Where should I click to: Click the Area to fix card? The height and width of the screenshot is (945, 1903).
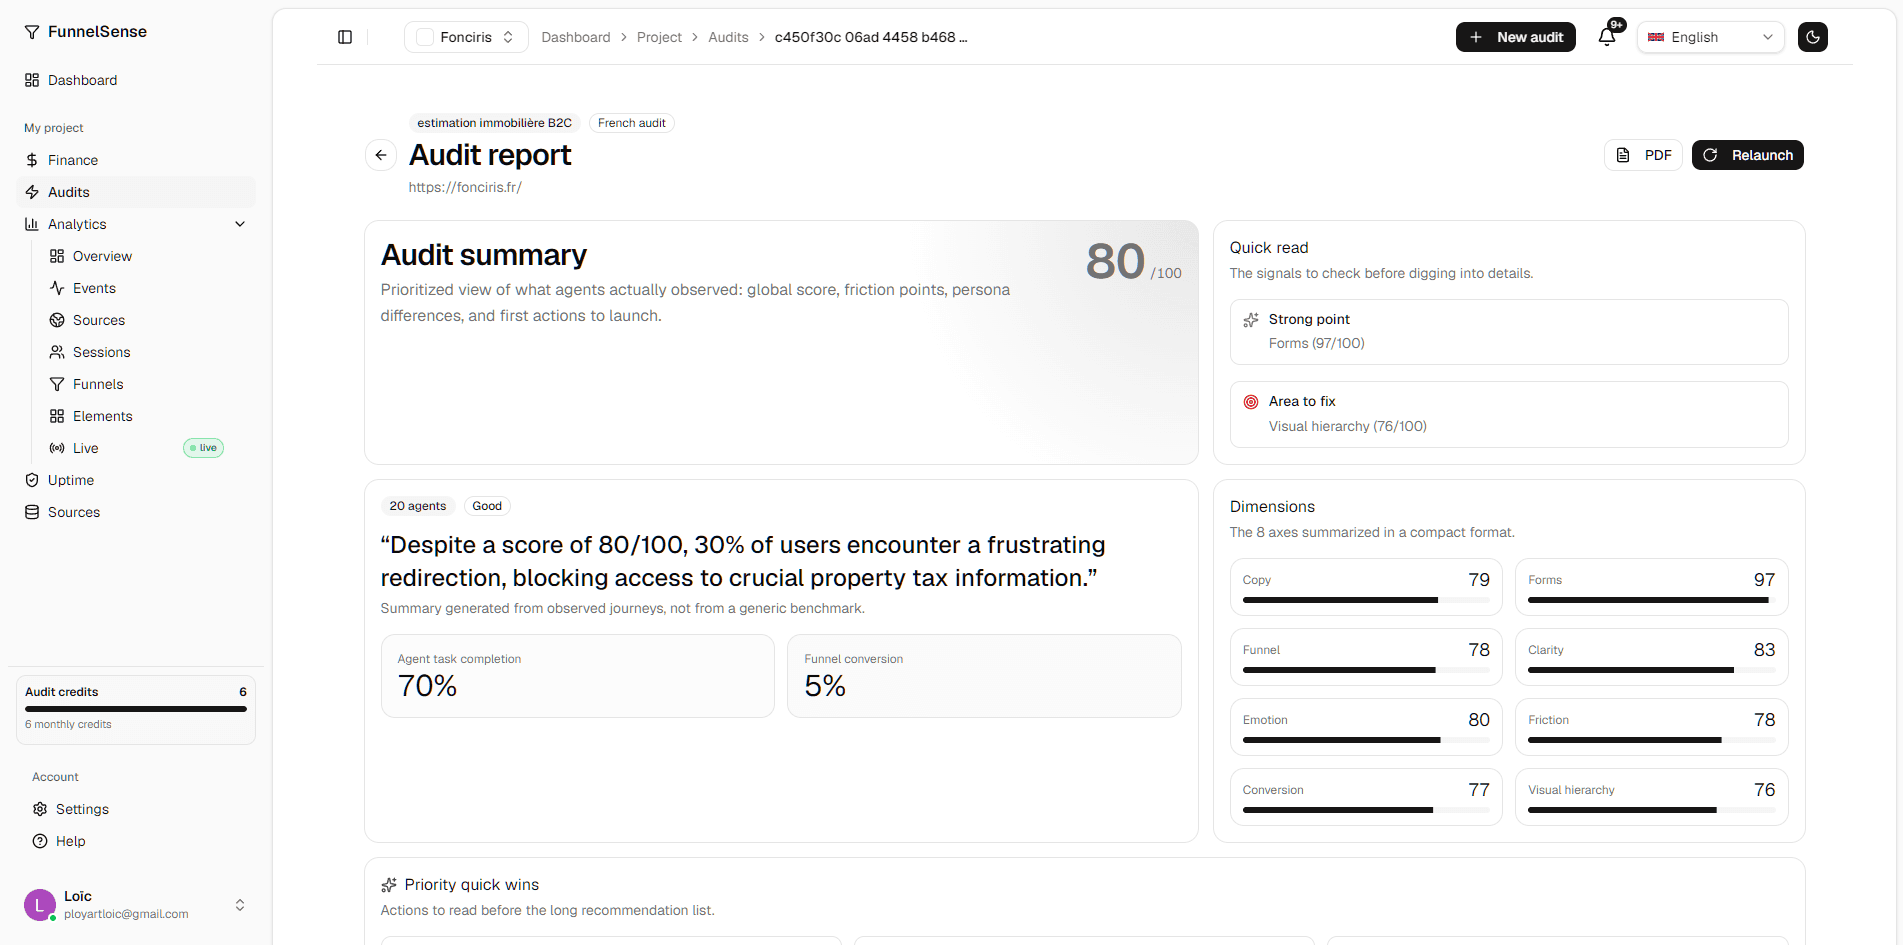click(1509, 414)
